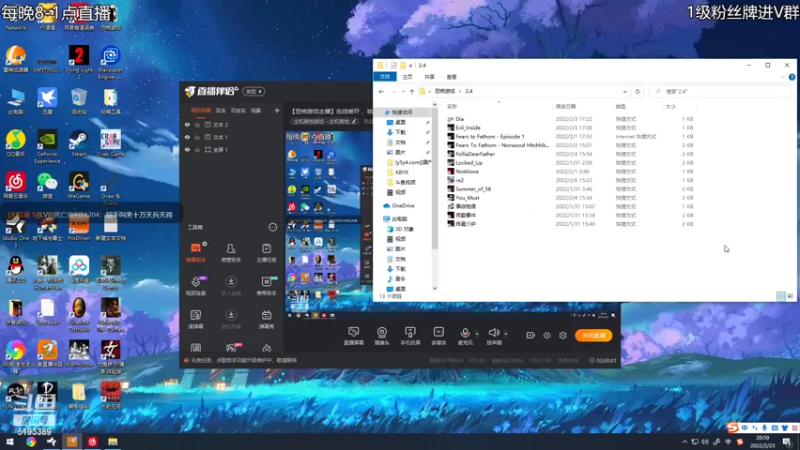Open the screen capture source tool
This screenshot has width=800, height=450.
coord(354,336)
